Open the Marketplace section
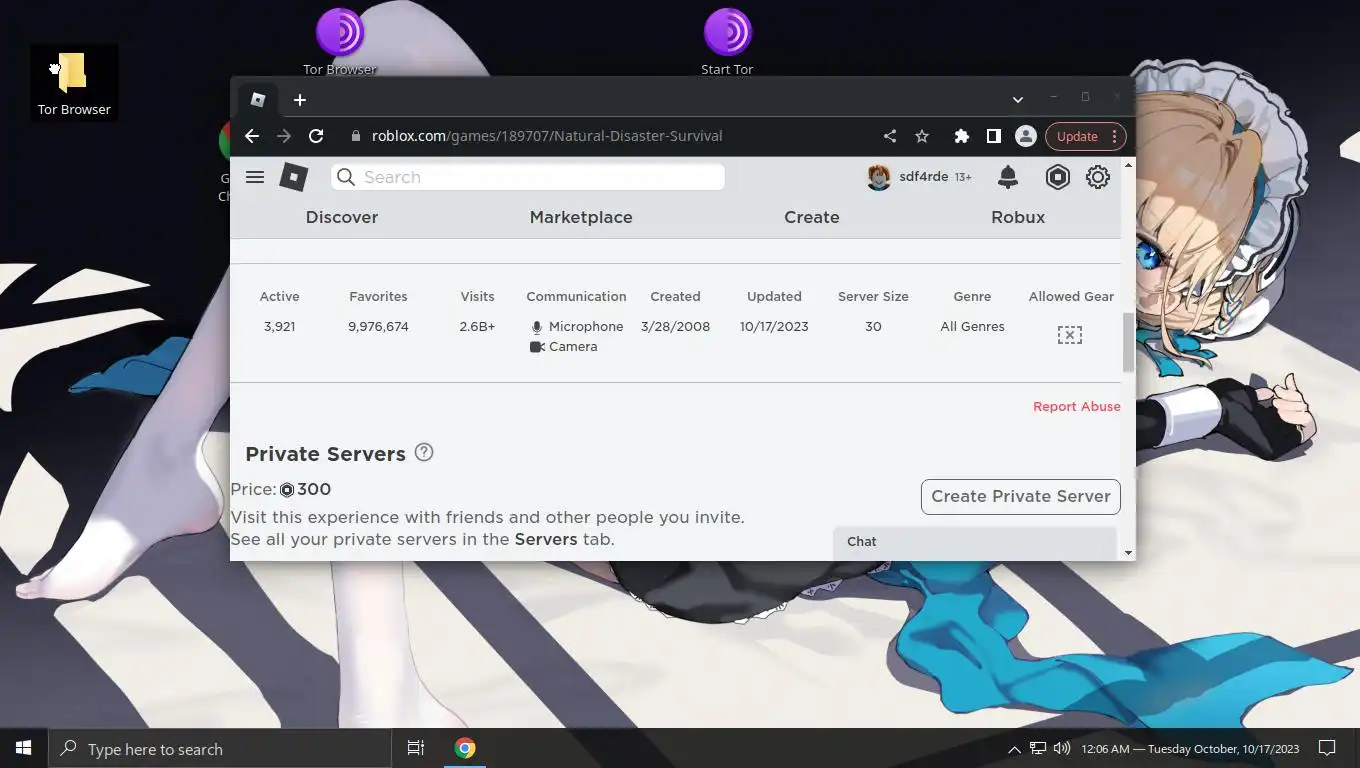The height and width of the screenshot is (768, 1360). pyautogui.click(x=581, y=217)
